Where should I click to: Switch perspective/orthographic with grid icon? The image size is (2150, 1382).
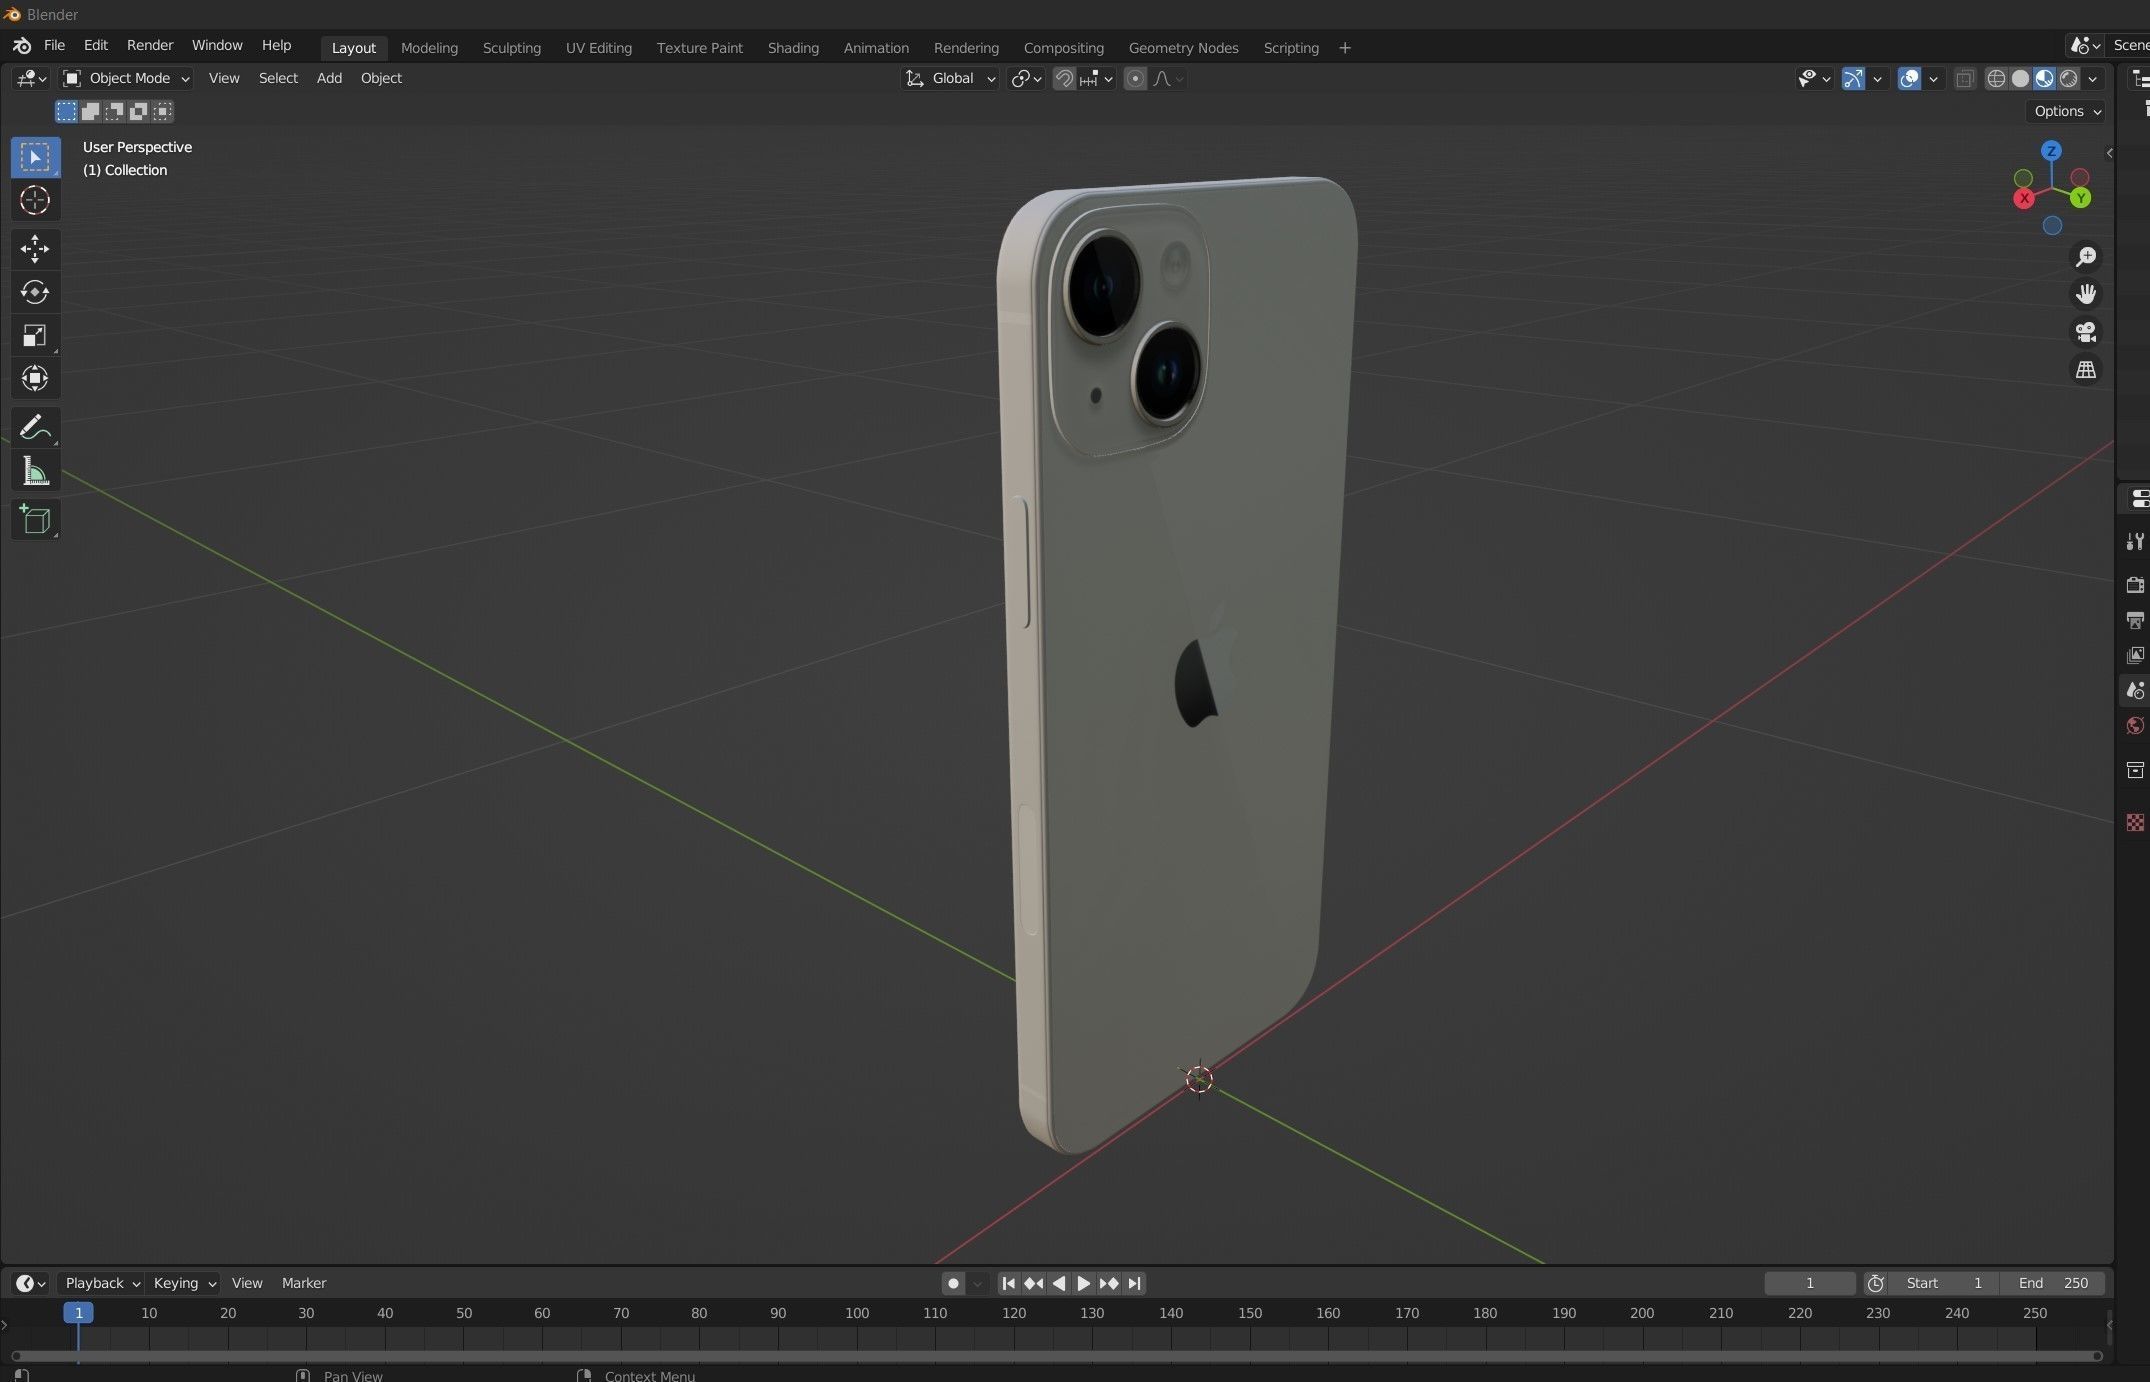2086,370
